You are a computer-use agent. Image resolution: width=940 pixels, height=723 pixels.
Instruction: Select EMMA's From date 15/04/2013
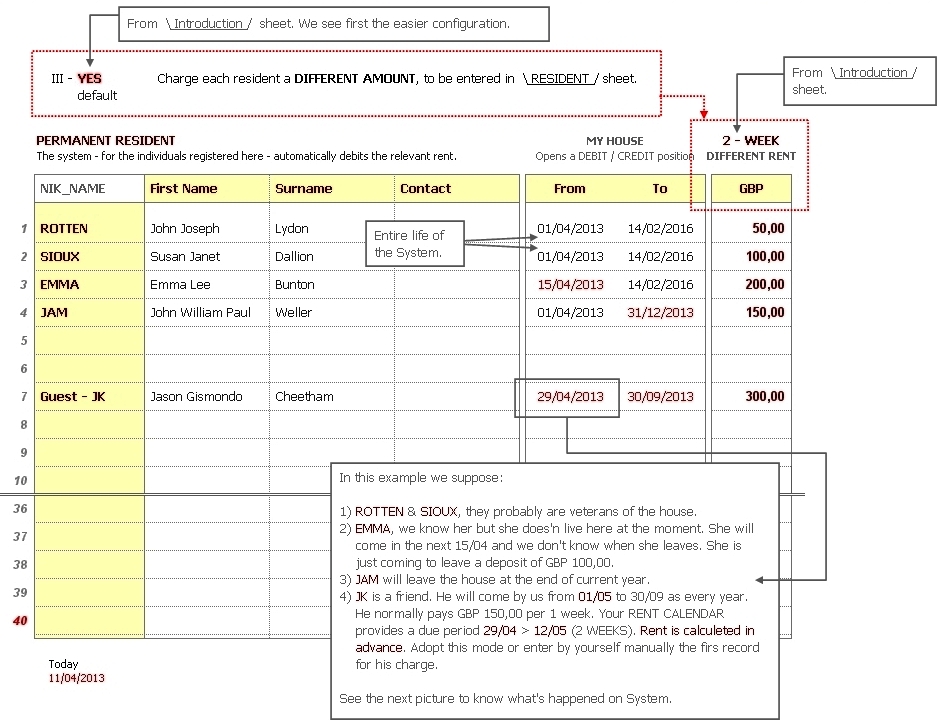coord(570,285)
